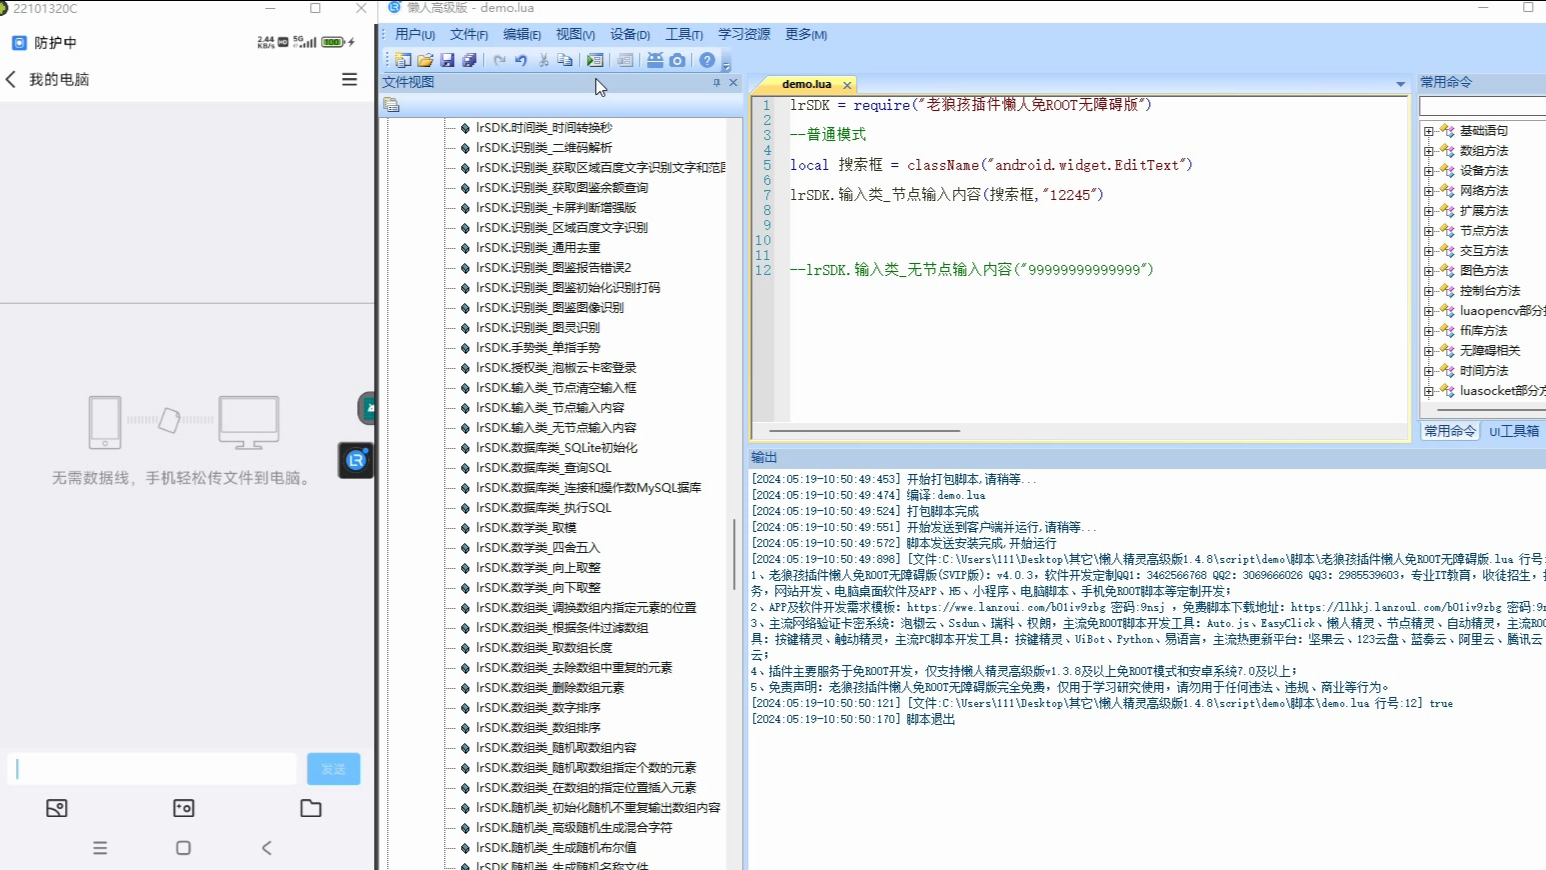Expand the 控制台方法 tree node
1546x870 pixels.
coord(1429,291)
